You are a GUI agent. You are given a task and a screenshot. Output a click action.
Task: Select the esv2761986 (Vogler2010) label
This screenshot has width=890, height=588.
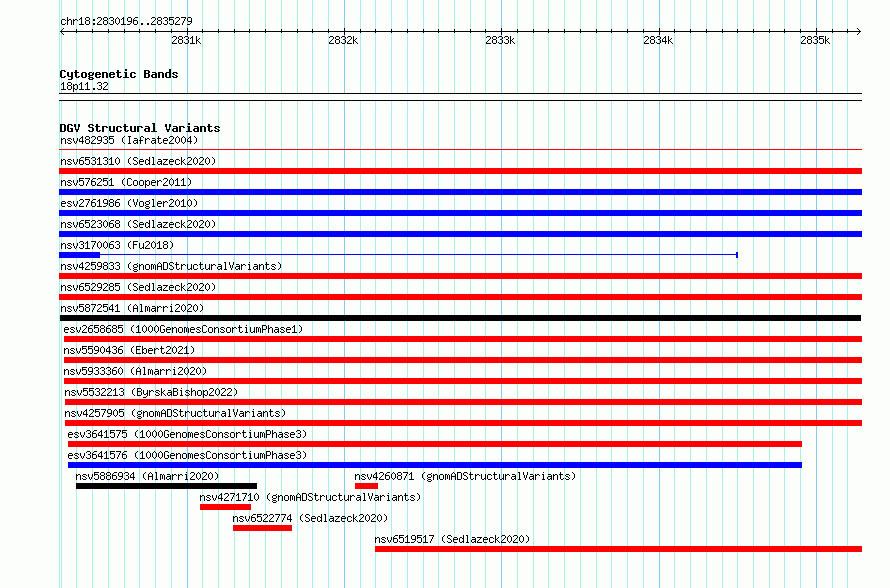(129, 203)
